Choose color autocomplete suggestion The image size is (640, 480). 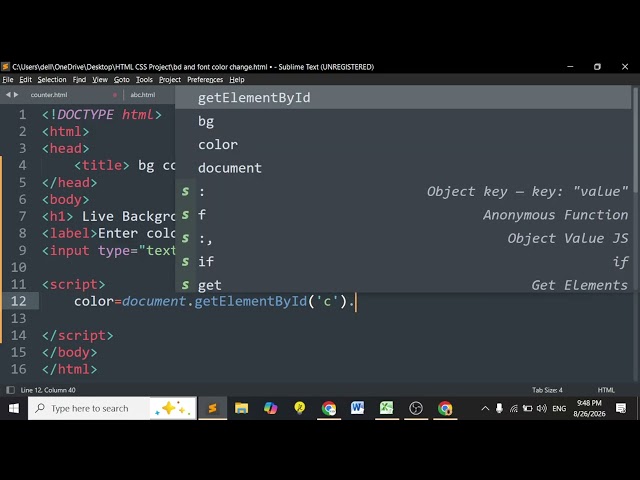click(403, 144)
